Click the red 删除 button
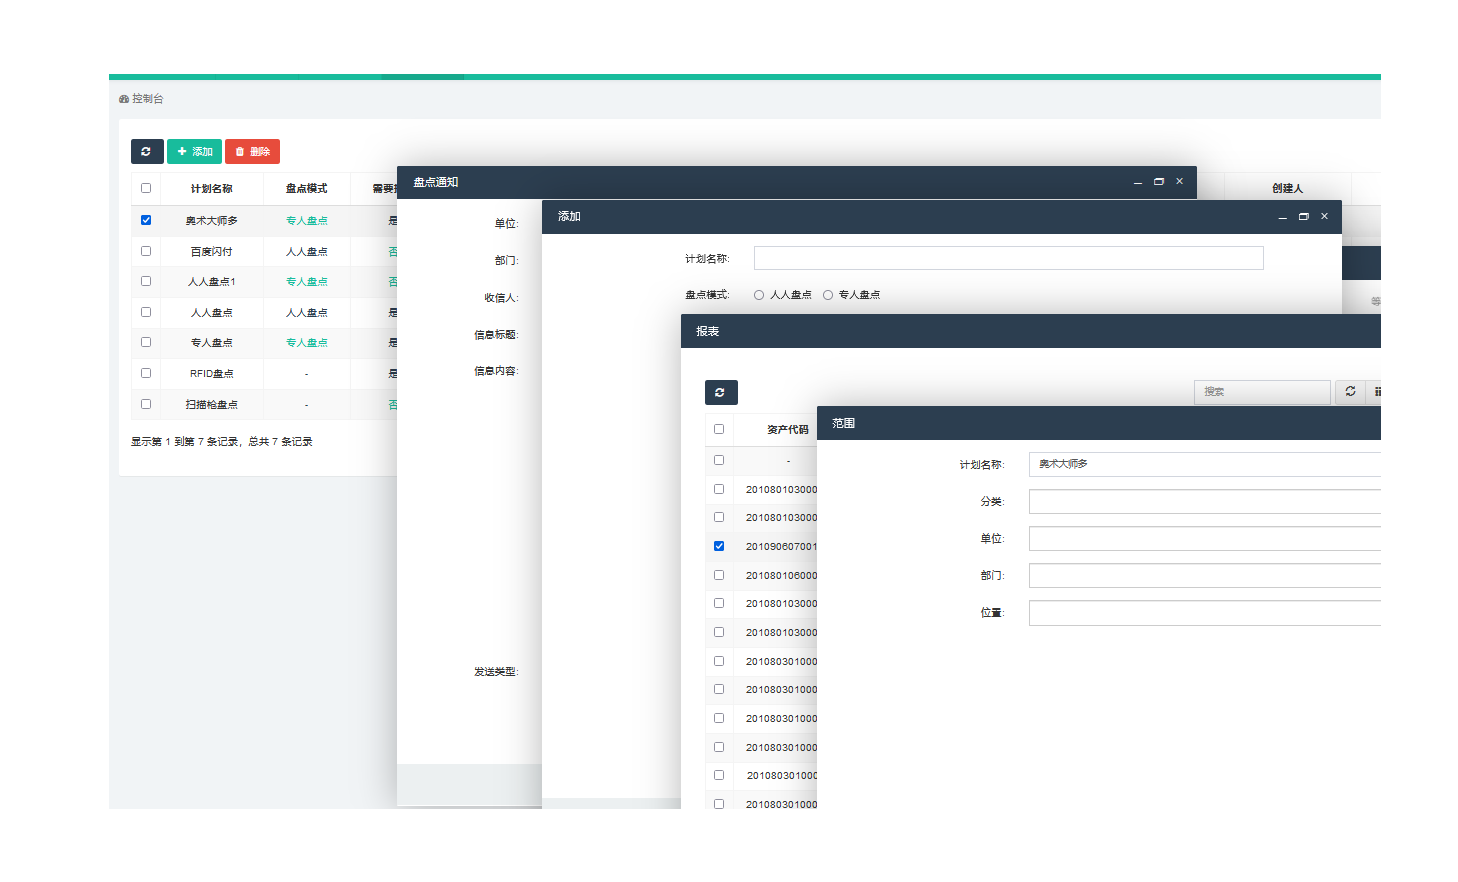Image resolution: width=1458 pixels, height=882 pixels. 252,151
